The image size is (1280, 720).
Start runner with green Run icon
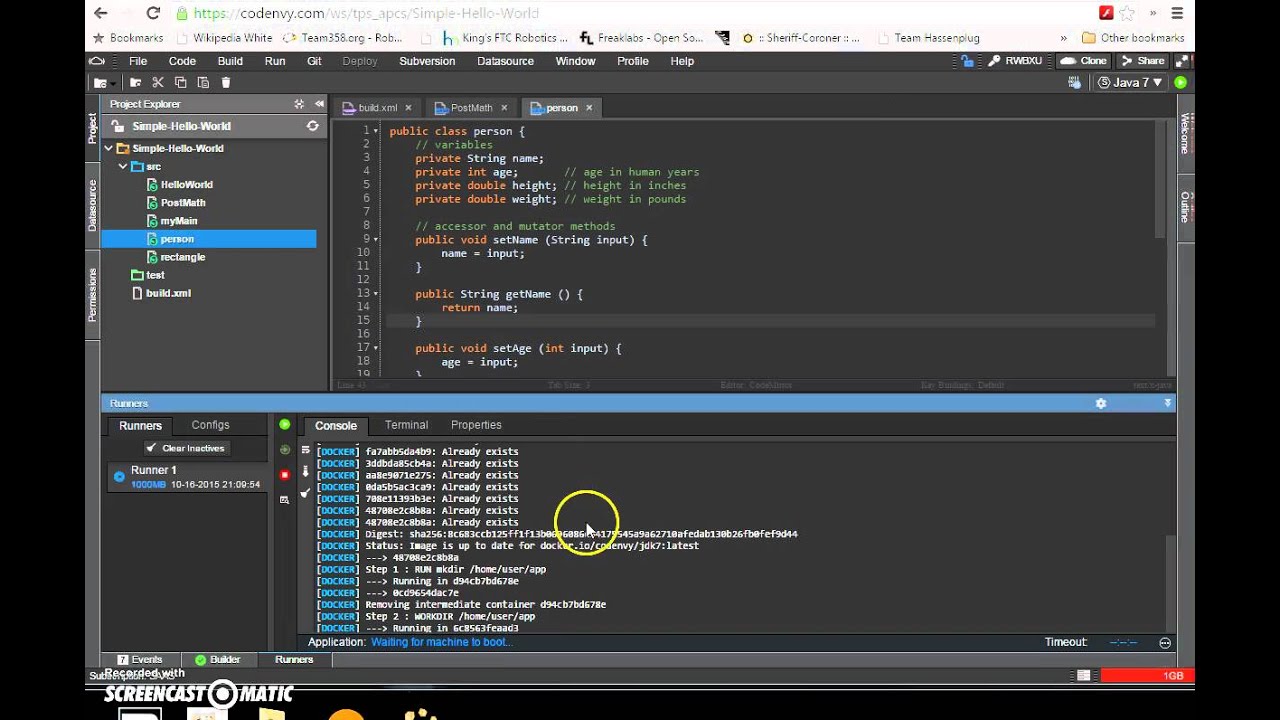pyautogui.click(x=285, y=425)
